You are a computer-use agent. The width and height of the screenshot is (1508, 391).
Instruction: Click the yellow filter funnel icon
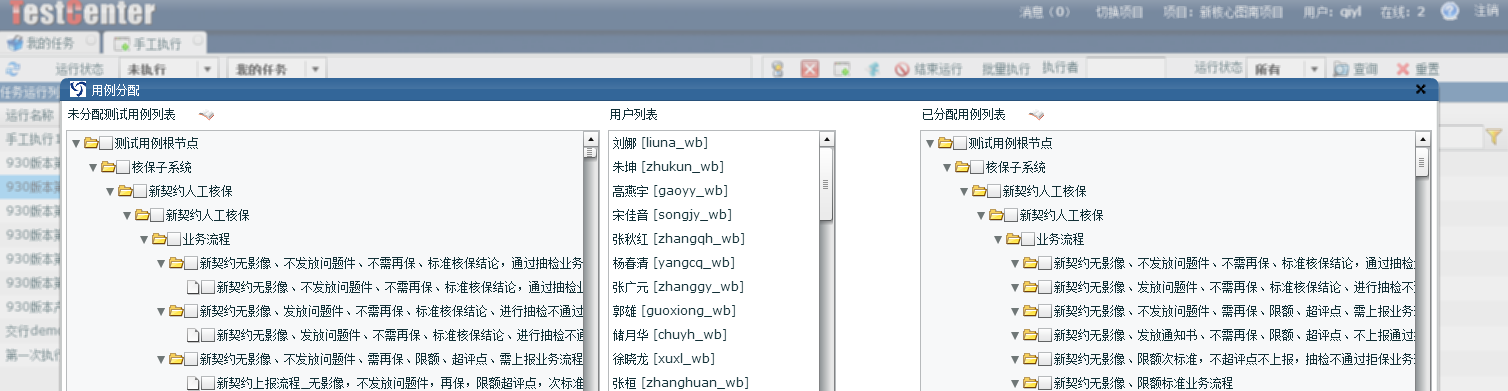pos(1494,136)
